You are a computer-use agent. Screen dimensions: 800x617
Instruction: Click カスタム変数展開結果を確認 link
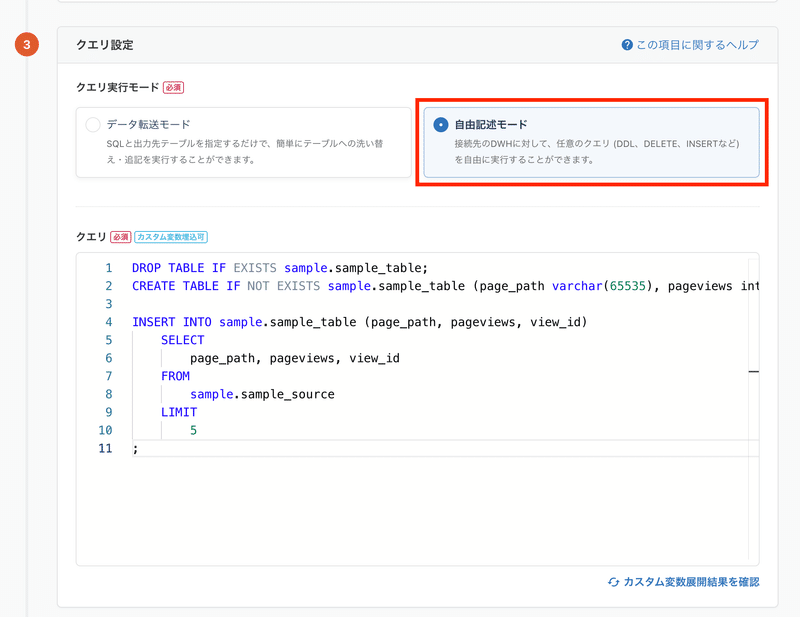click(x=691, y=582)
